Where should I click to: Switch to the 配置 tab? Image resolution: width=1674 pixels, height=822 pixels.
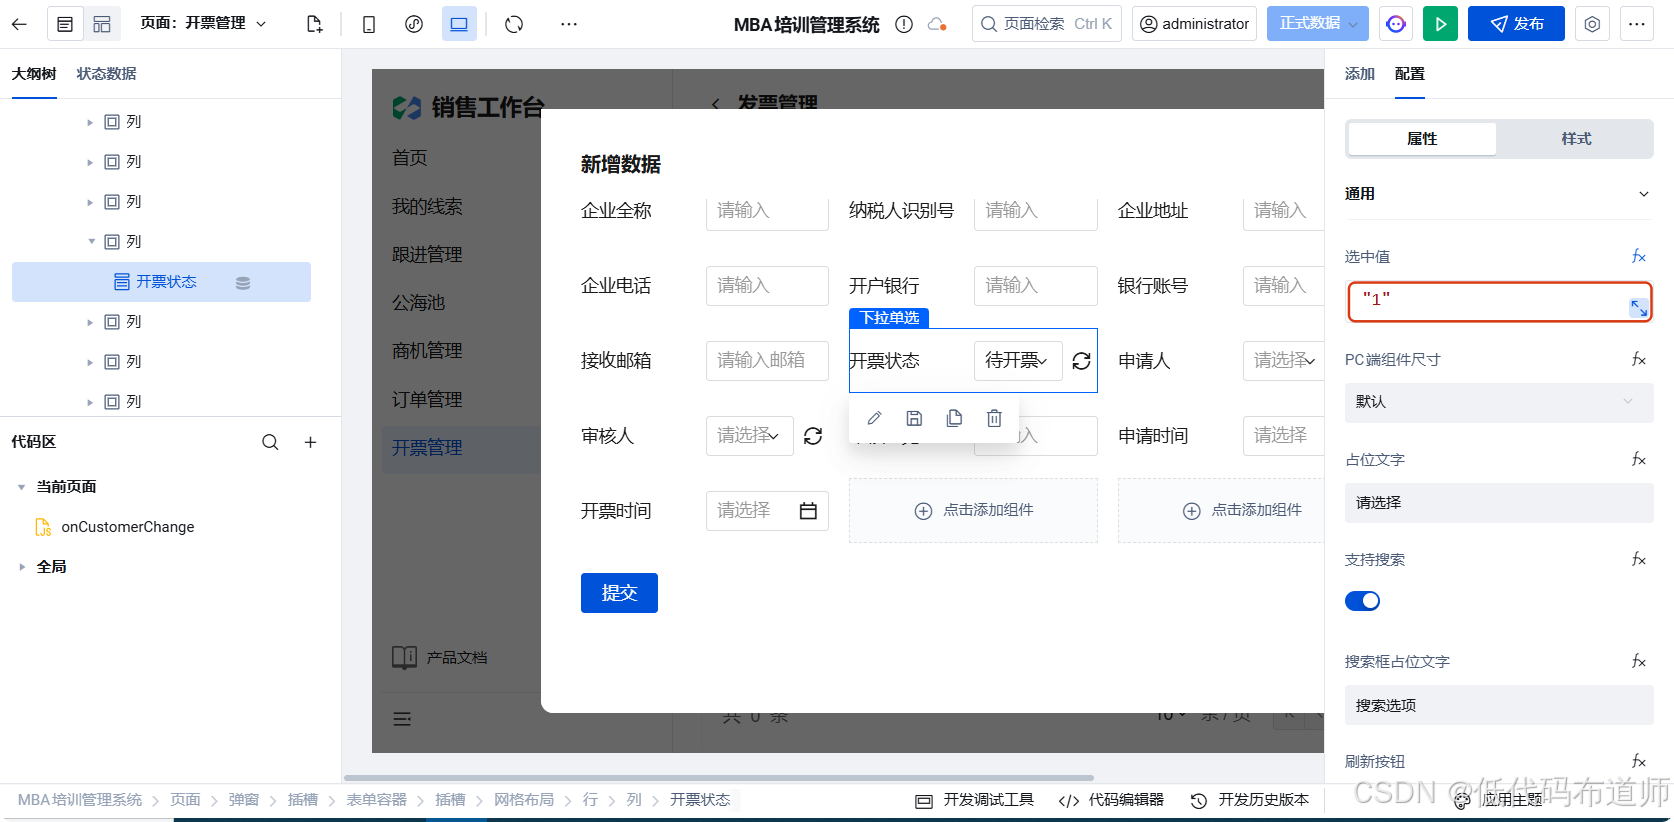(x=1410, y=74)
